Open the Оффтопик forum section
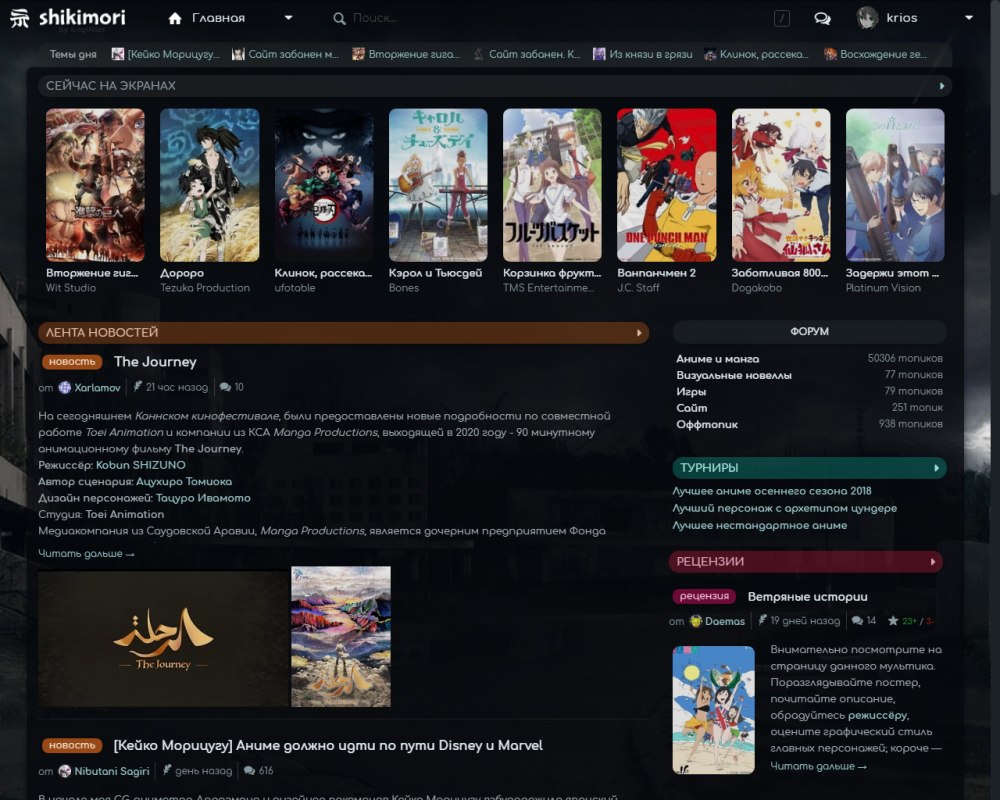 tap(707, 425)
